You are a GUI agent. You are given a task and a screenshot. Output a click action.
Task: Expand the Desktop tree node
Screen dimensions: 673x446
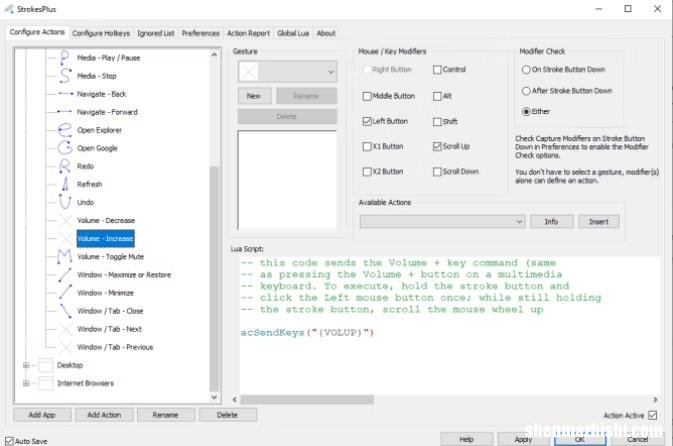tap(26, 365)
